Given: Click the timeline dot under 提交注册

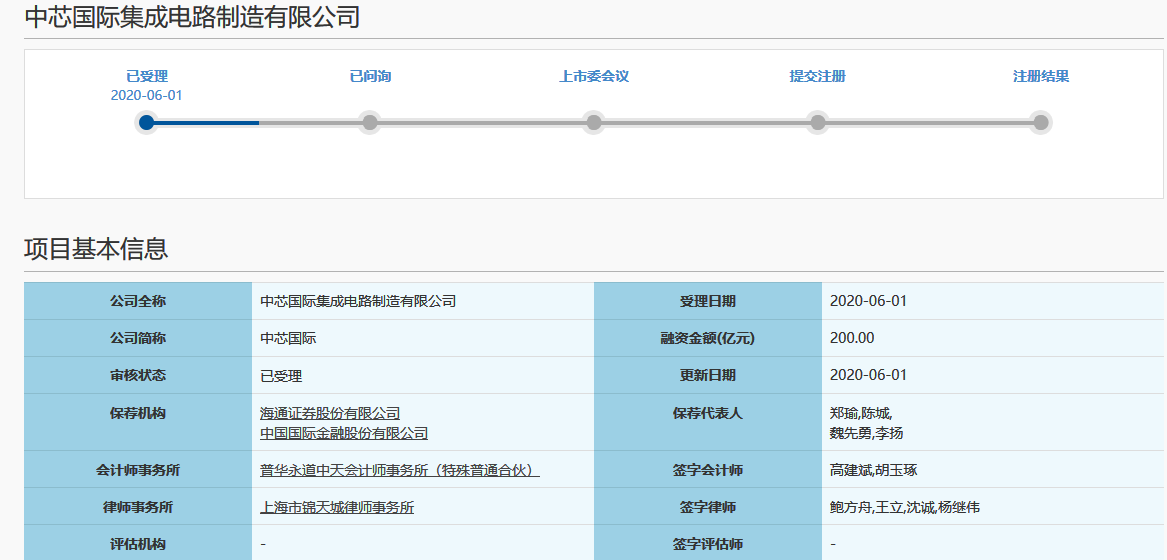Looking at the screenshot, I should coord(817,122).
